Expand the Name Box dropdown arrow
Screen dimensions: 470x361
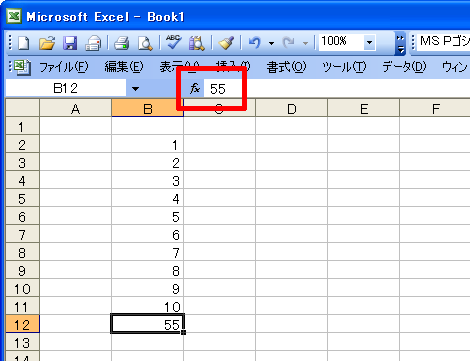(135, 89)
